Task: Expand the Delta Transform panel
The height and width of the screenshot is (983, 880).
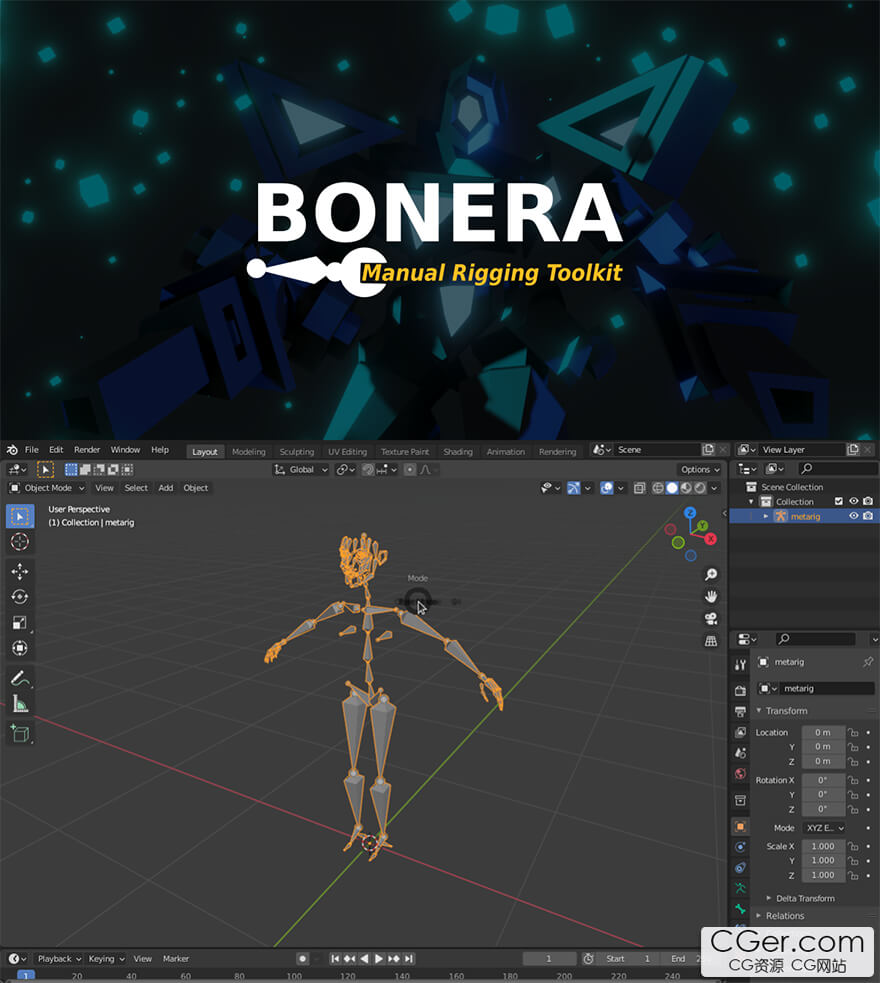Action: (769, 898)
